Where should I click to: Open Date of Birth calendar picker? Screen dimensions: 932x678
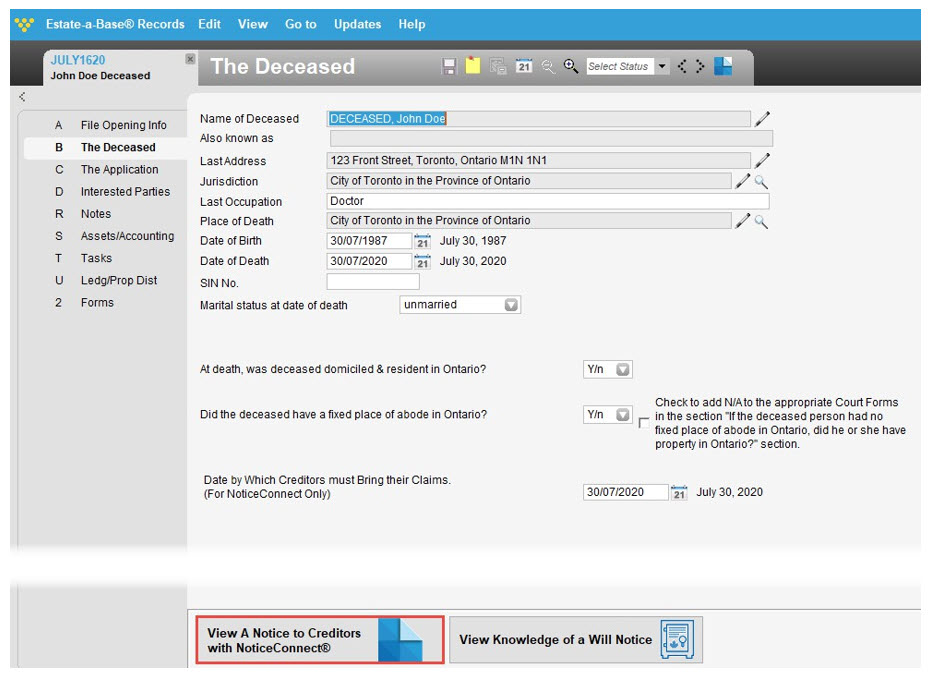pyautogui.click(x=422, y=241)
